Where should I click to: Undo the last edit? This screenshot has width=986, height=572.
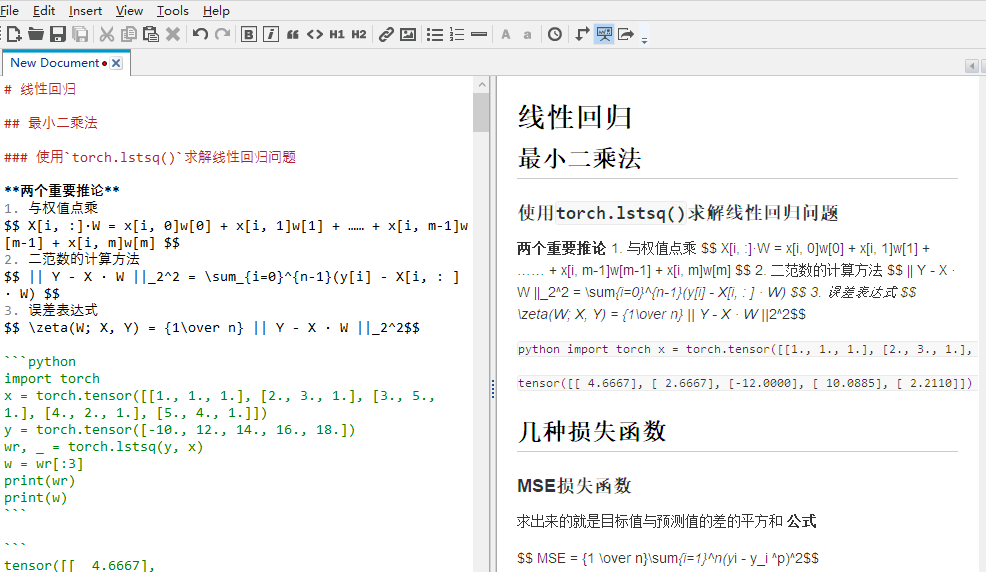[200, 34]
